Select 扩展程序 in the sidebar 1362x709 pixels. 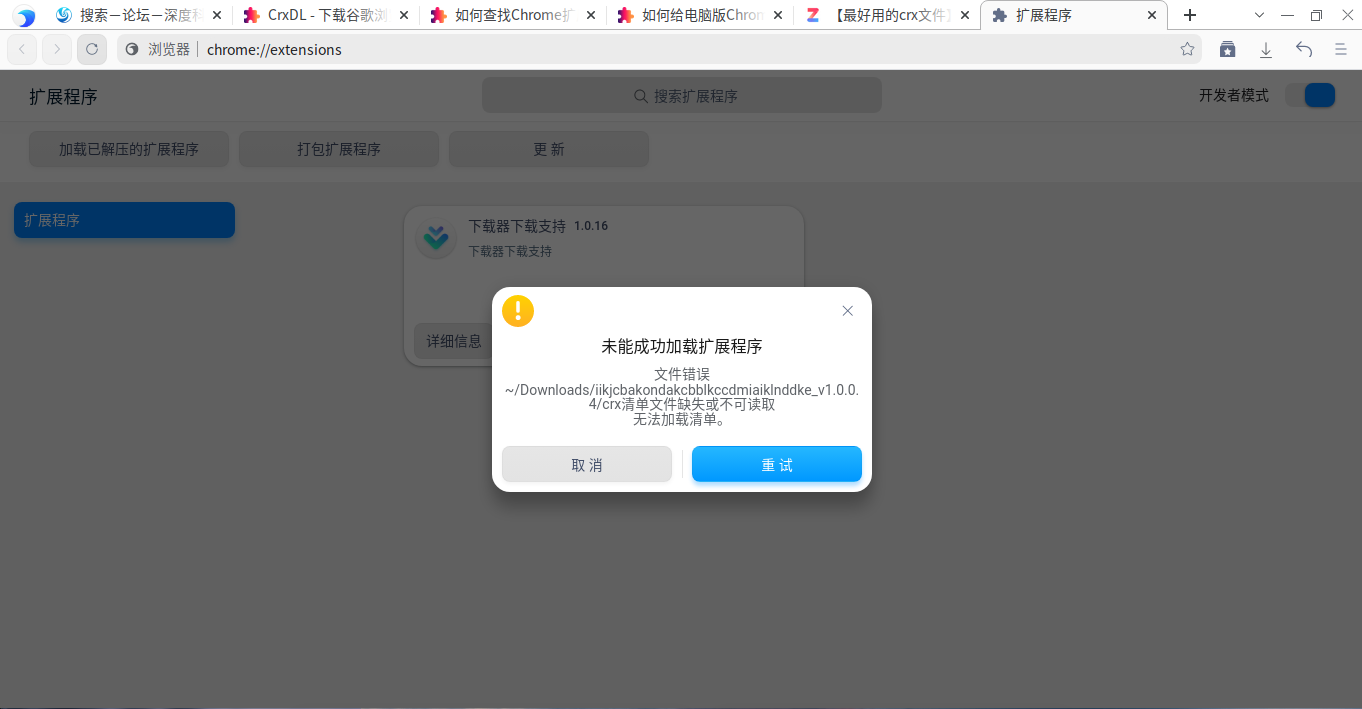click(124, 219)
